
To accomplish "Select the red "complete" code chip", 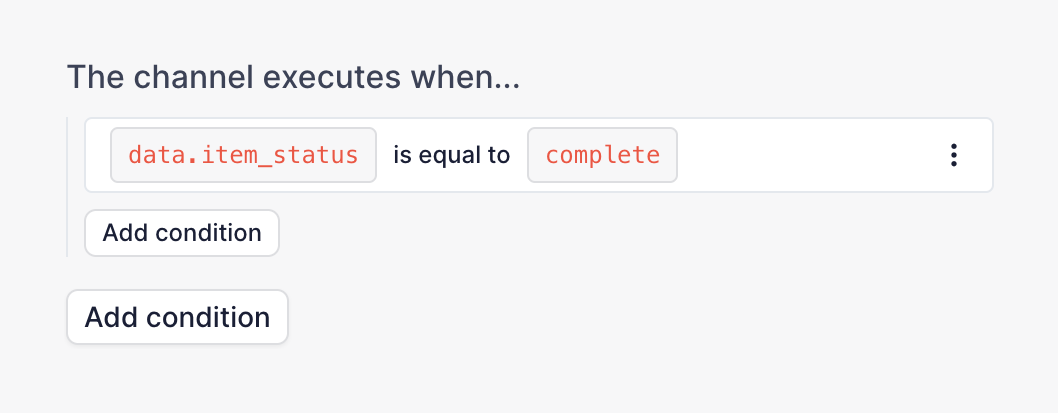I will point(602,155).
